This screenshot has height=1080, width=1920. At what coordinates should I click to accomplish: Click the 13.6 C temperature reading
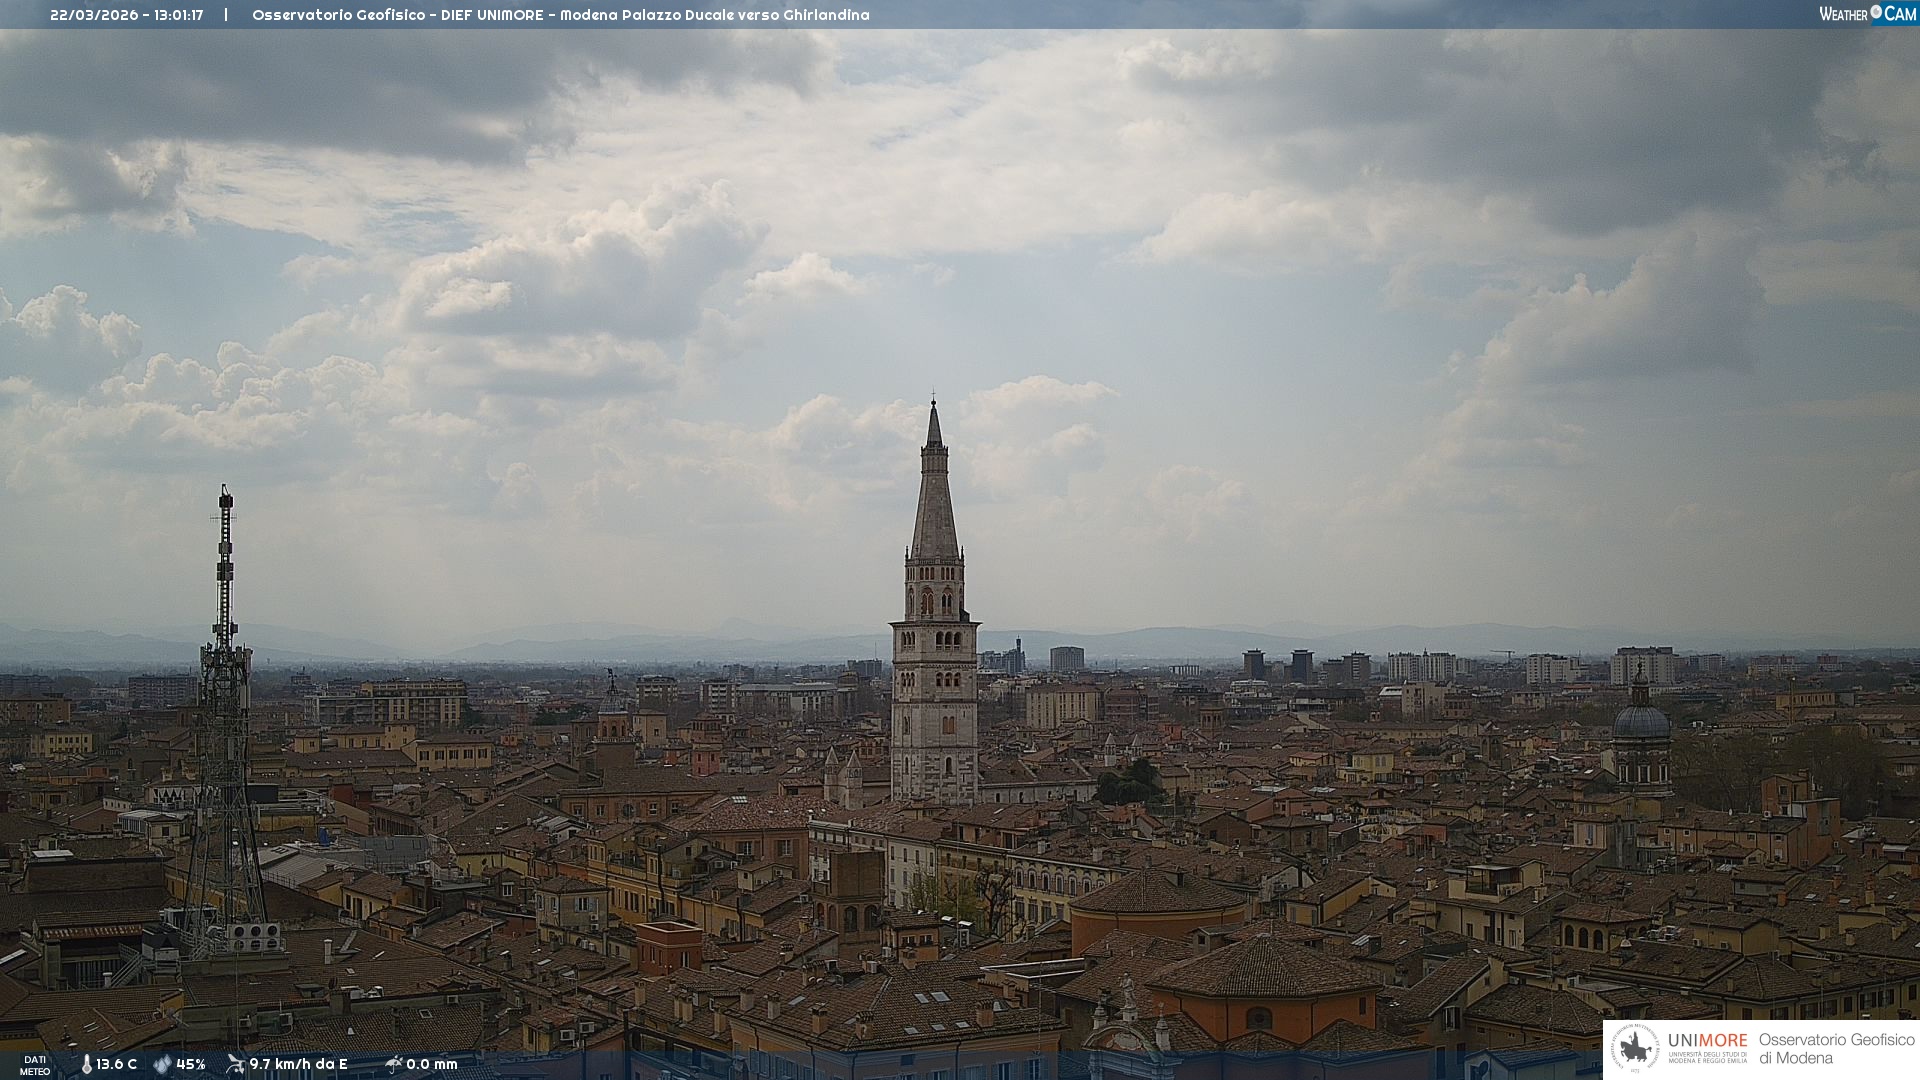[x=117, y=1064]
